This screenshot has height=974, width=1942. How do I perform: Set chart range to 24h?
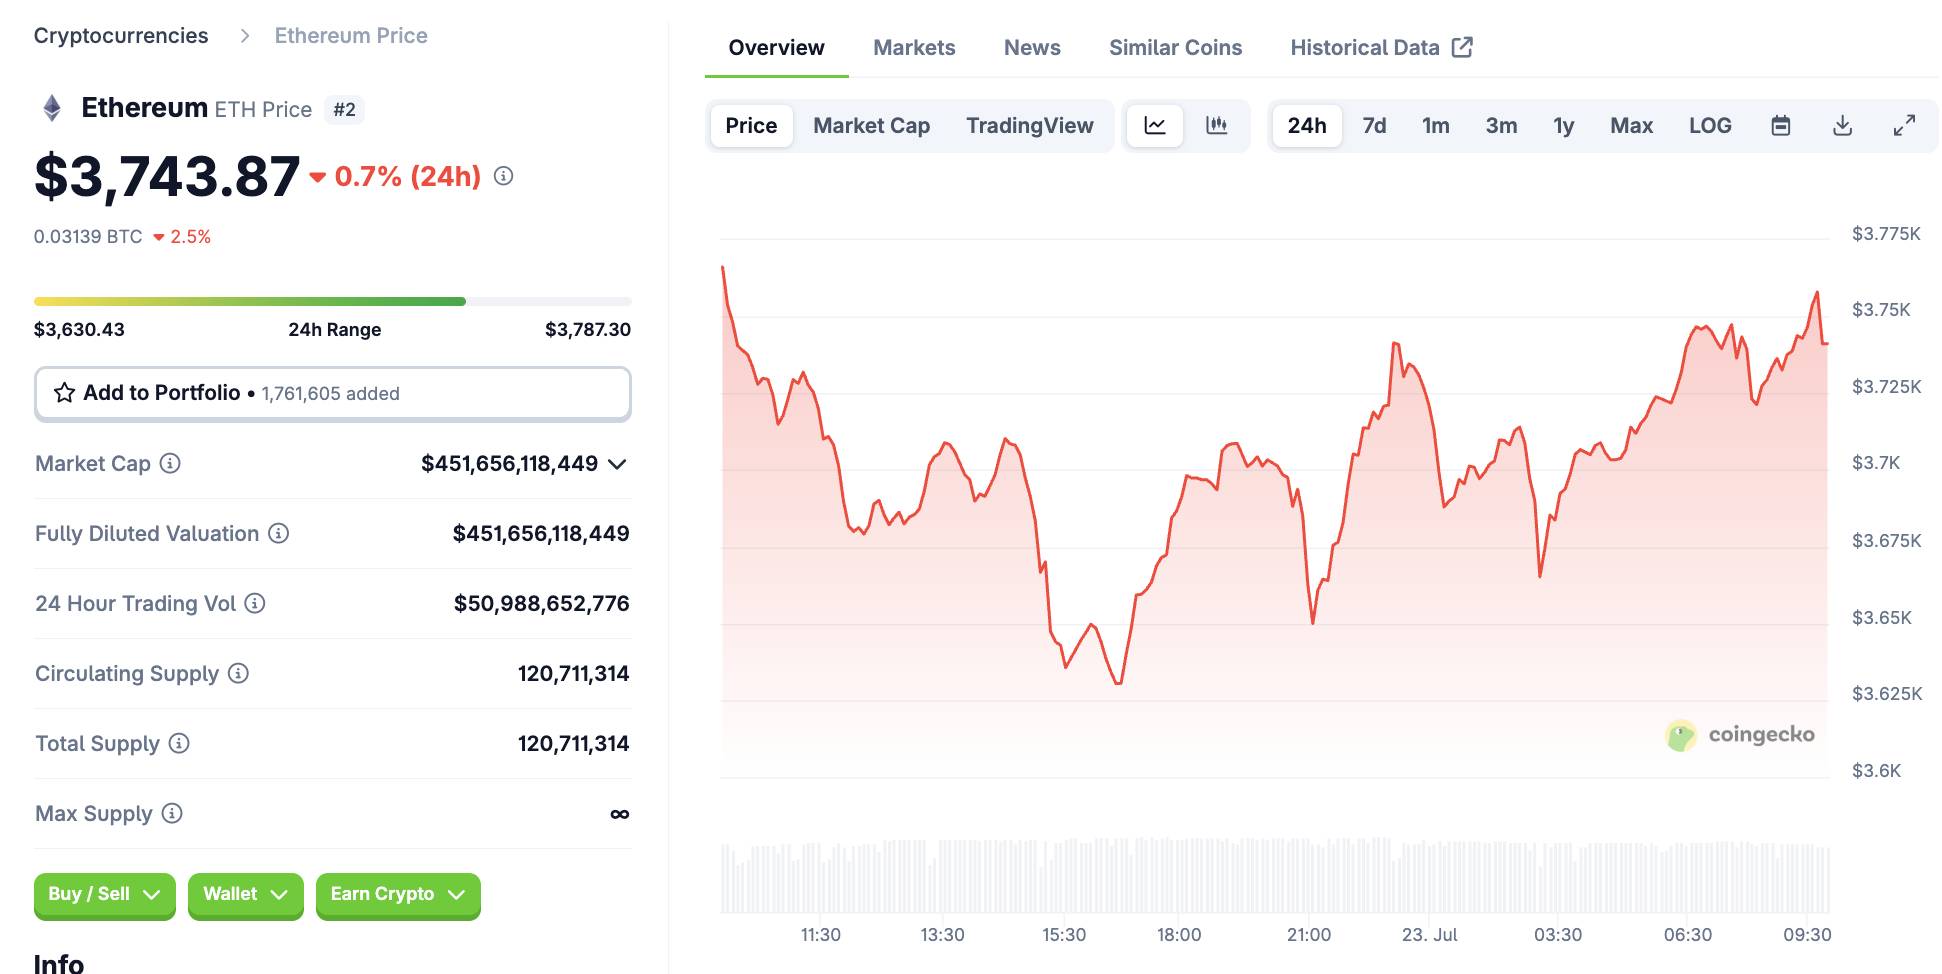tap(1307, 126)
